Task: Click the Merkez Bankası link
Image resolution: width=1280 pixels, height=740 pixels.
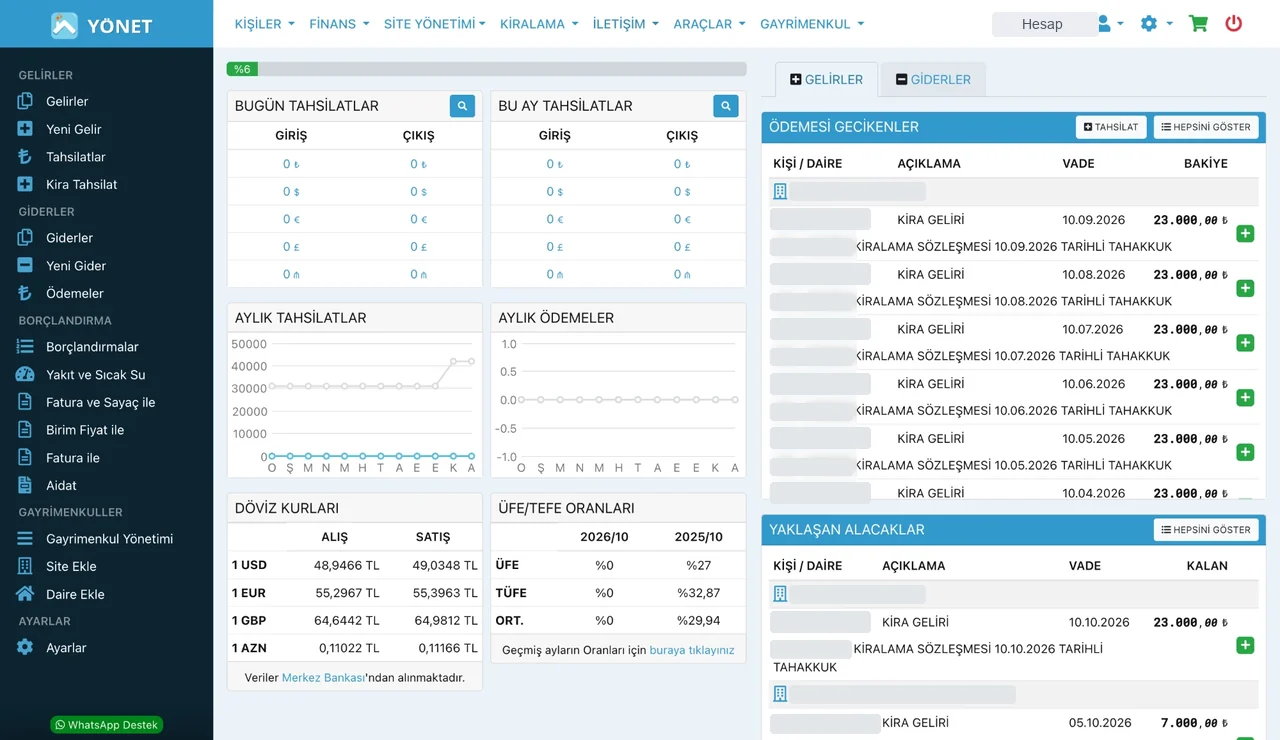Action: pyautogui.click(x=323, y=678)
